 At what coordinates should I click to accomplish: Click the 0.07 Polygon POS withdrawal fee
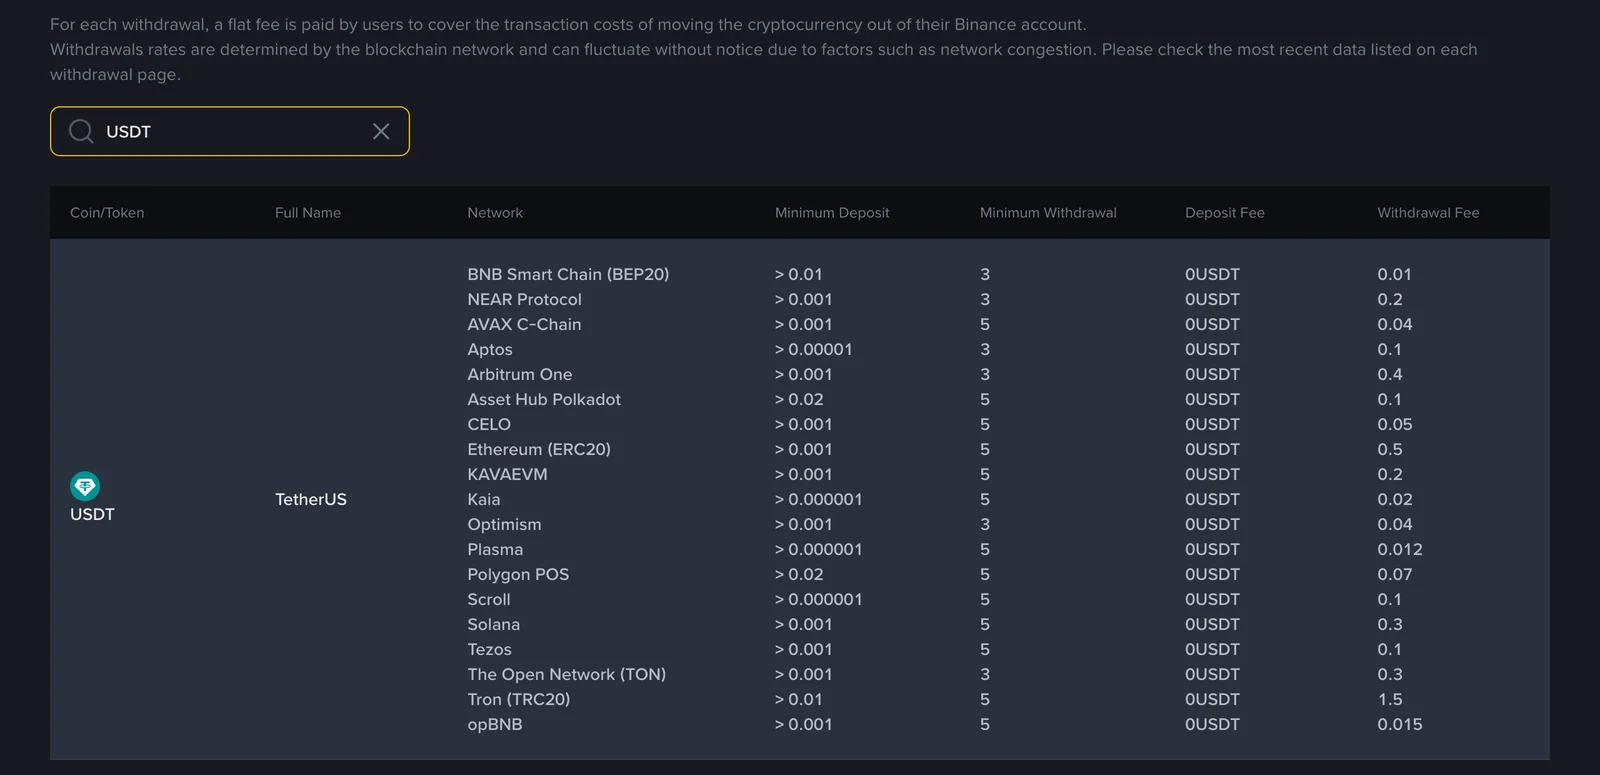point(1395,574)
